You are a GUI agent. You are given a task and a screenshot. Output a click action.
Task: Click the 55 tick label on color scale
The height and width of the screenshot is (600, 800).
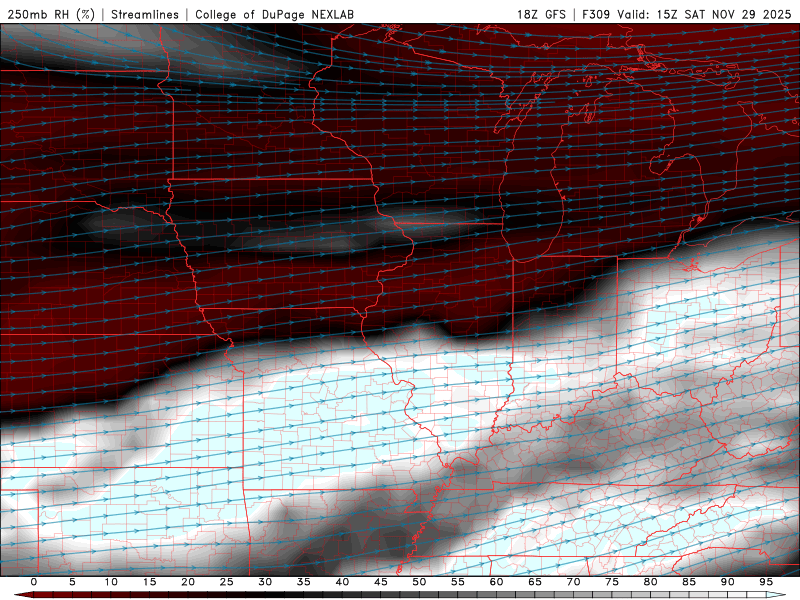pos(458,582)
